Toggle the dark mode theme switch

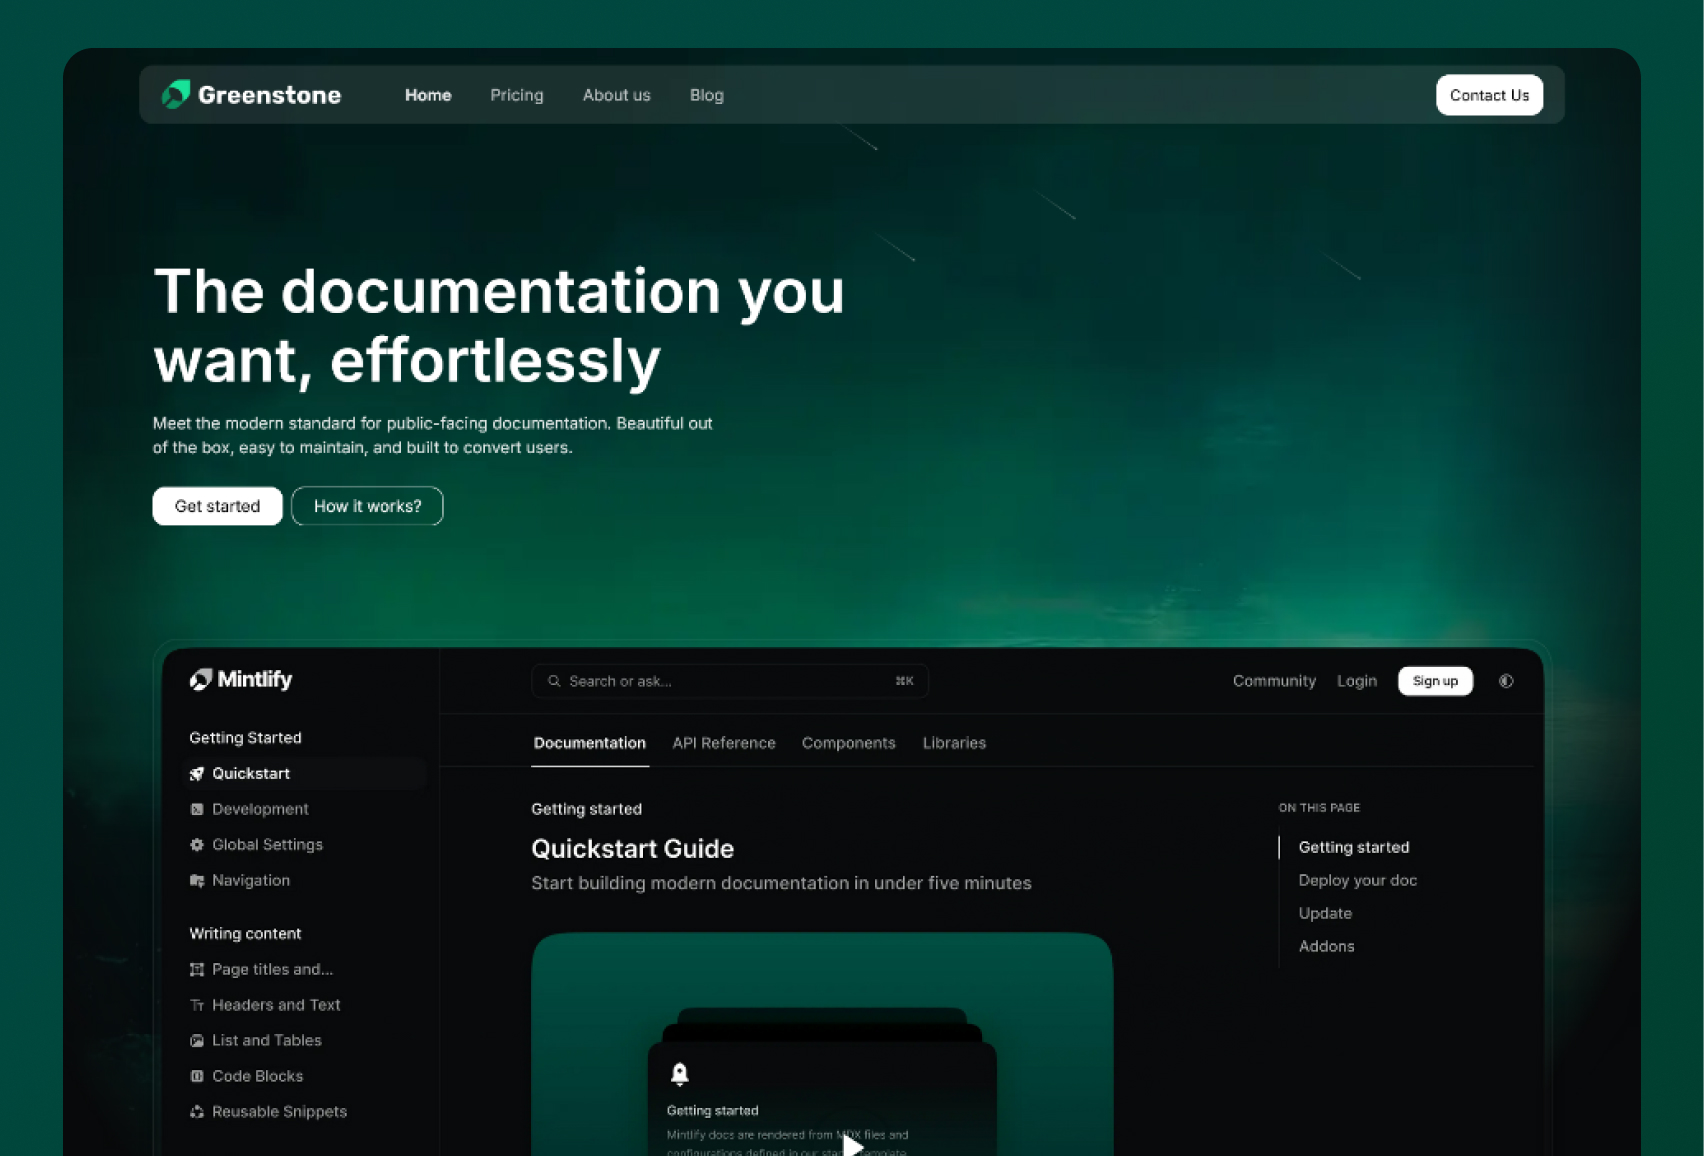pyautogui.click(x=1506, y=681)
